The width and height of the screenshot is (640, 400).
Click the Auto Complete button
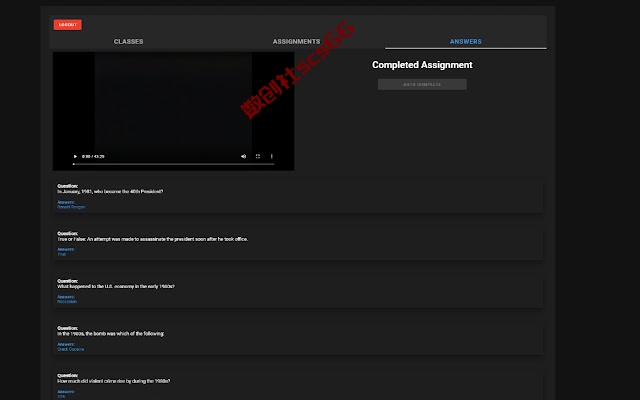pyautogui.click(x=422, y=84)
